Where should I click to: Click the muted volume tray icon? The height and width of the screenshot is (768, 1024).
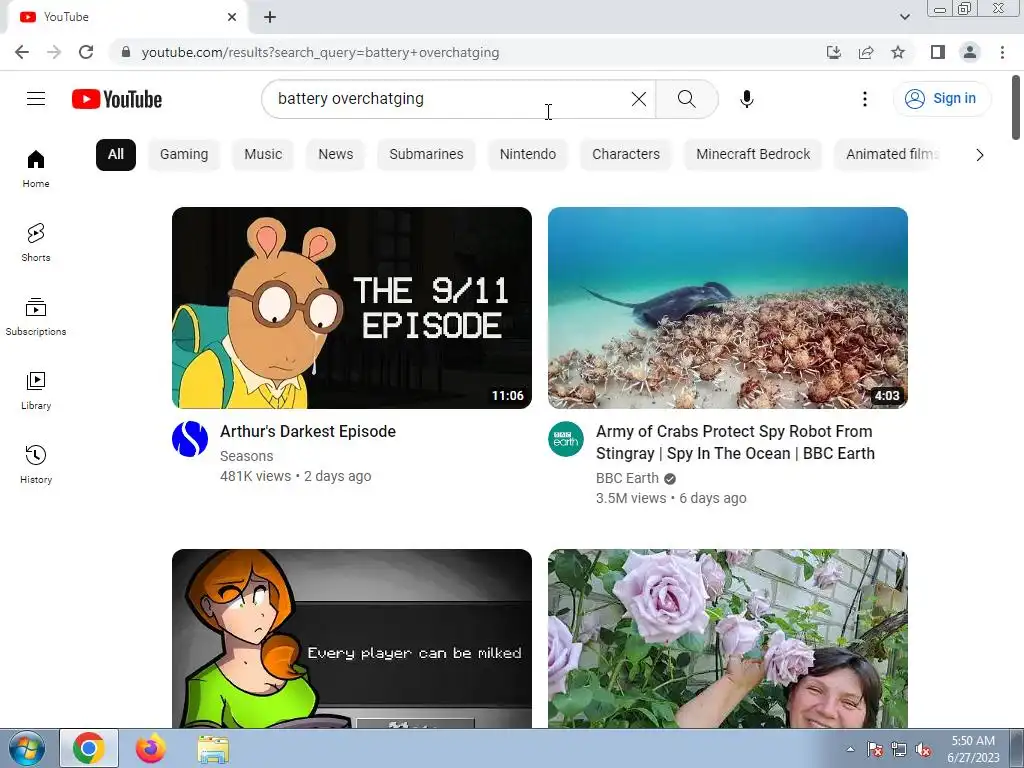923,750
